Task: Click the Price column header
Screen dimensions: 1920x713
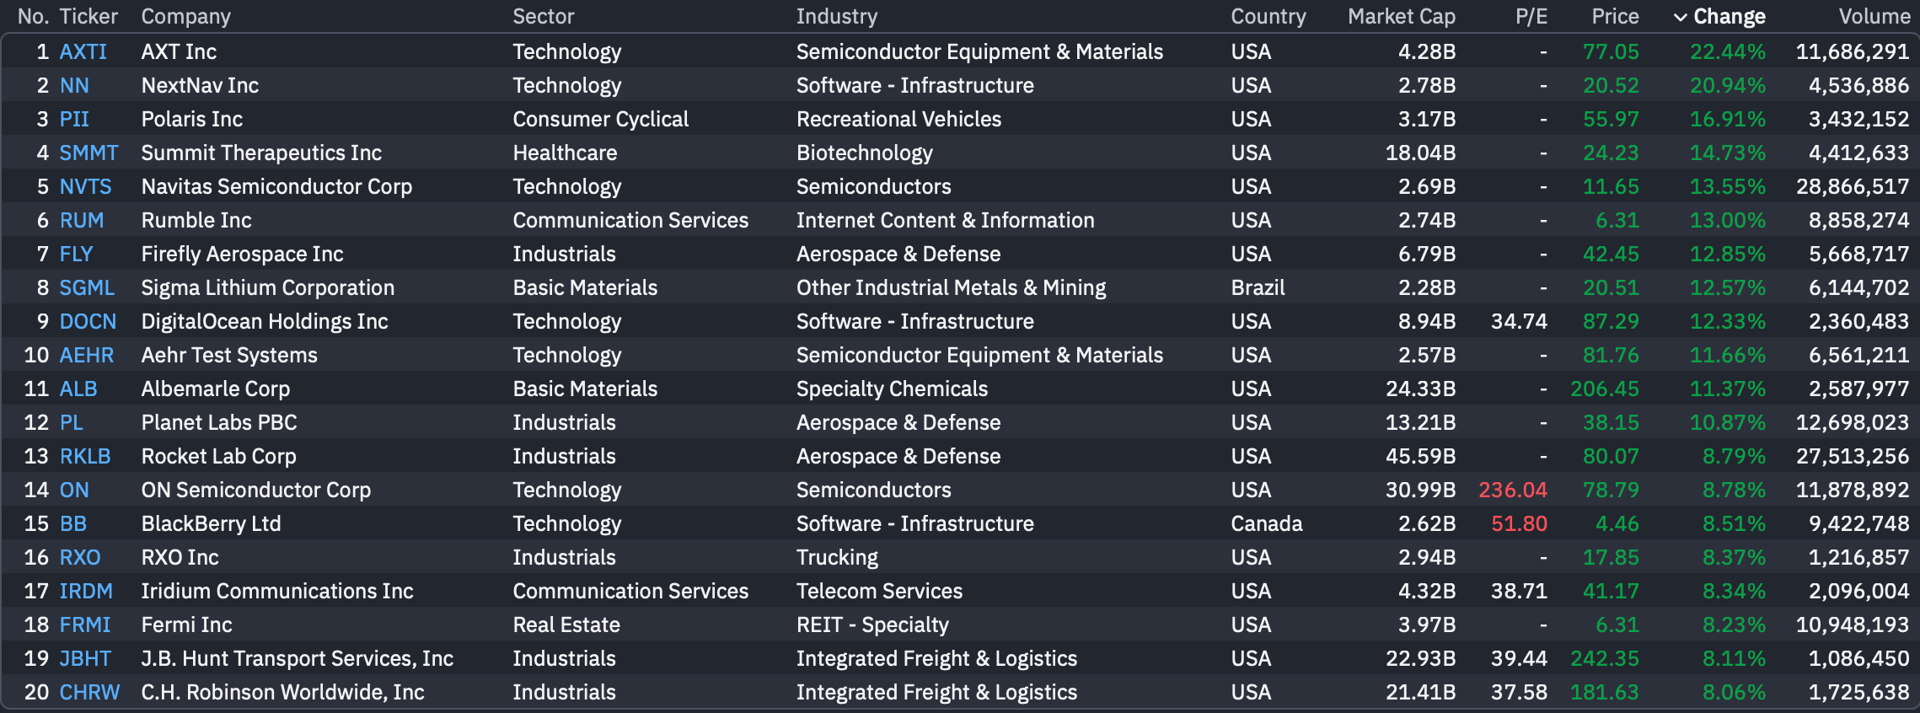Action: coord(1615,17)
